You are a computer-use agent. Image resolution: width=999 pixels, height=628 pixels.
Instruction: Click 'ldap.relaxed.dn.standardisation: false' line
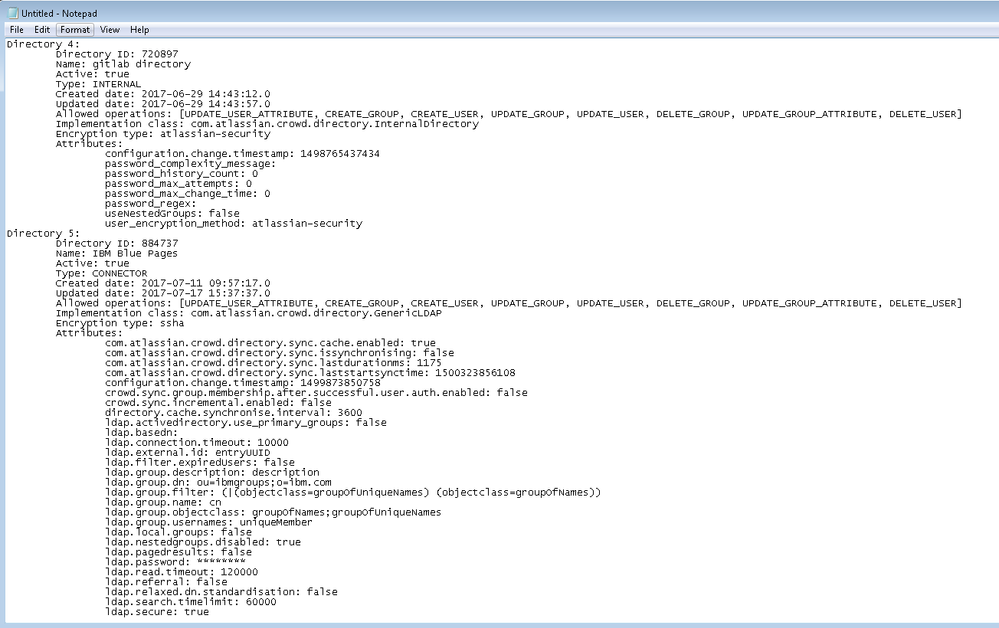click(221, 592)
